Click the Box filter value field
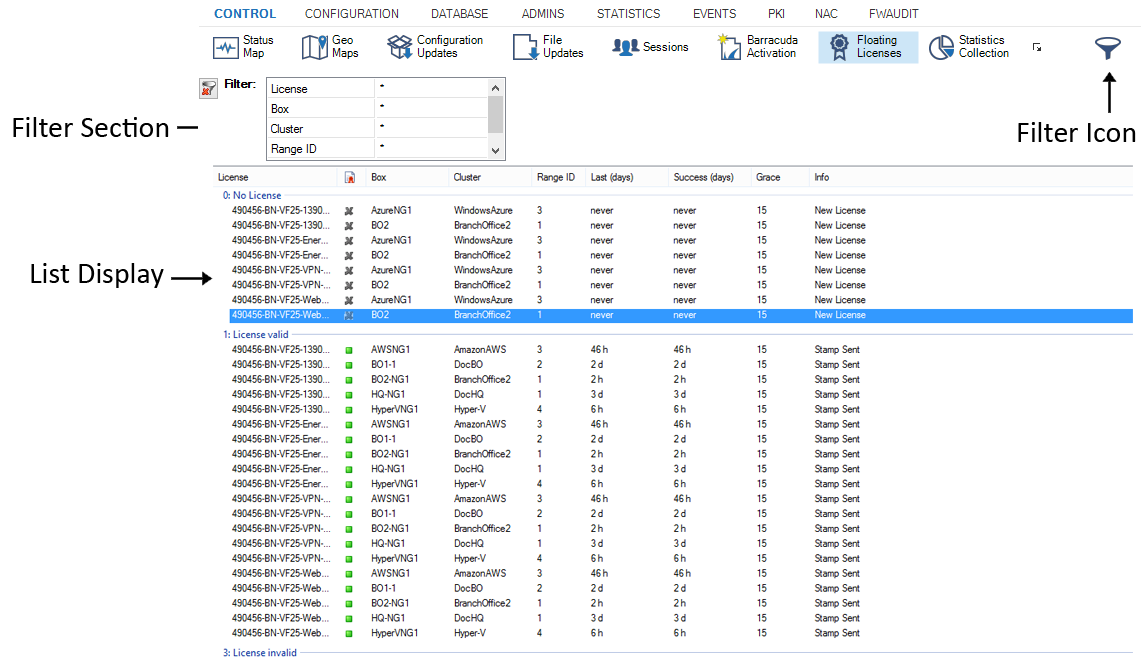 click(x=432, y=108)
